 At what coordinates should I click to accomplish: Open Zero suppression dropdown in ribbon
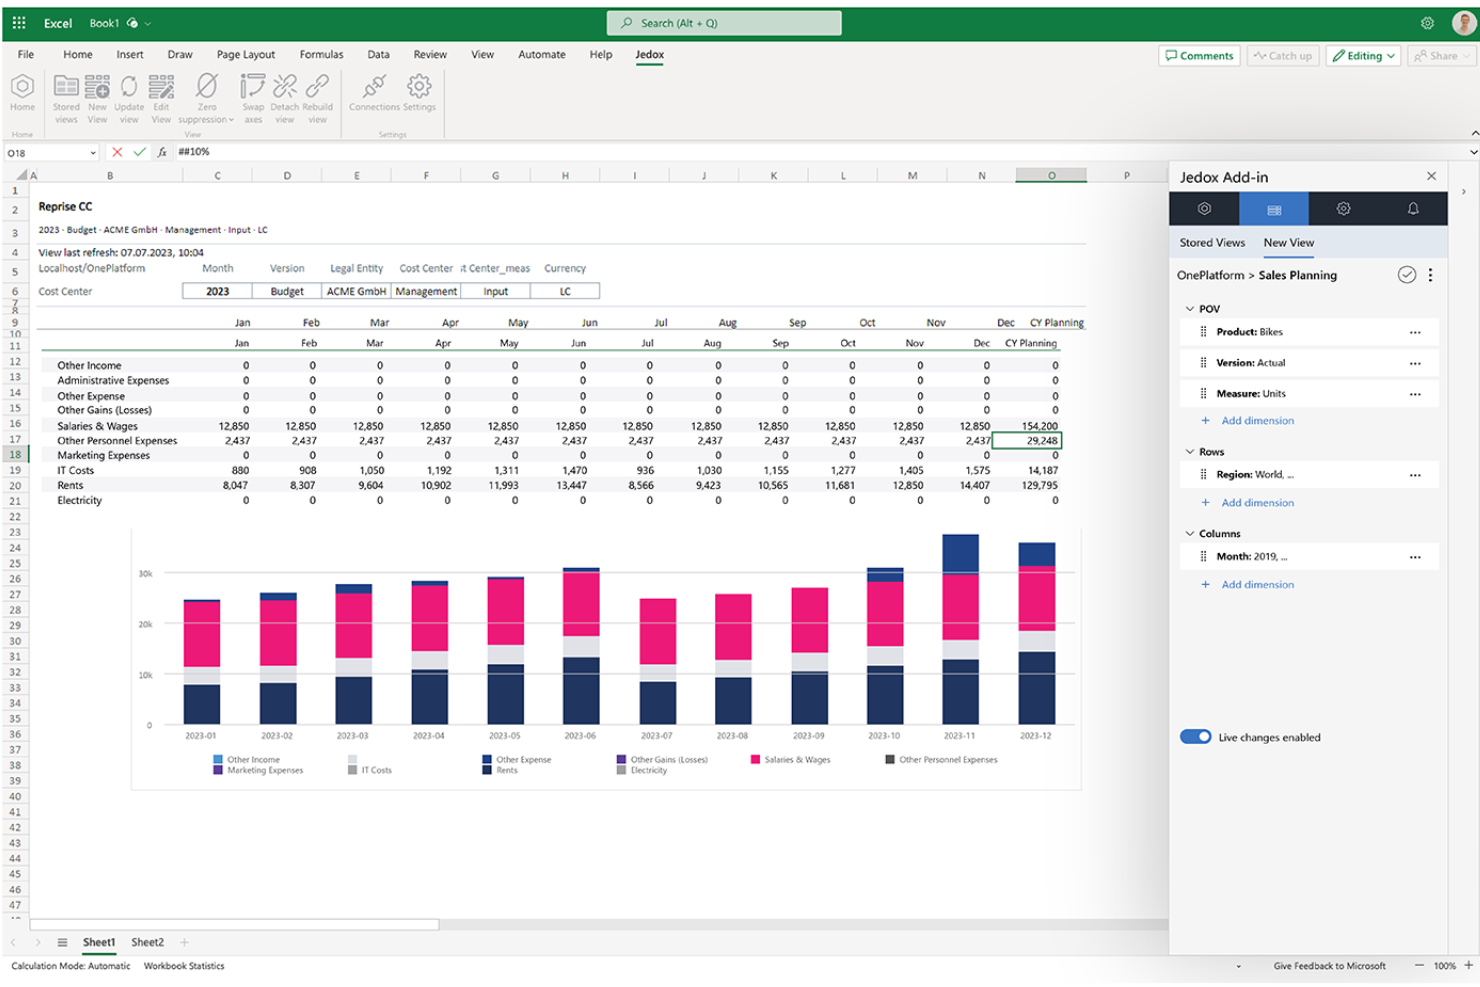pos(206,99)
